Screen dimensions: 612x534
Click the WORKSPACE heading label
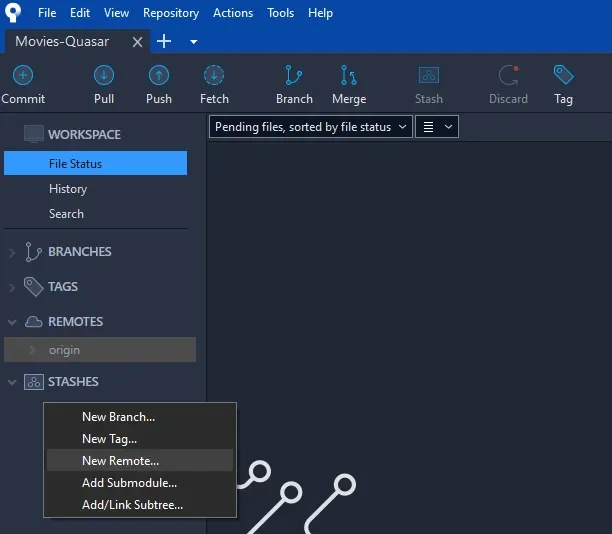coord(84,134)
